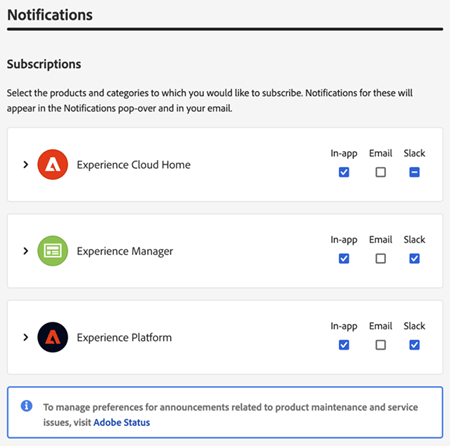Click the red Experience Cloud Home icon
The image size is (450, 446).
tap(53, 165)
